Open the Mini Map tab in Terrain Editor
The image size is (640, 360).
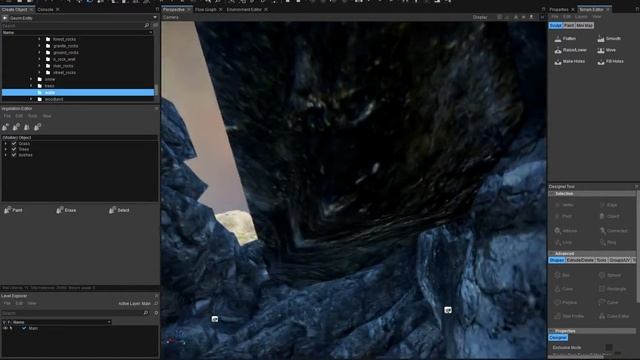click(x=584, y=25)
